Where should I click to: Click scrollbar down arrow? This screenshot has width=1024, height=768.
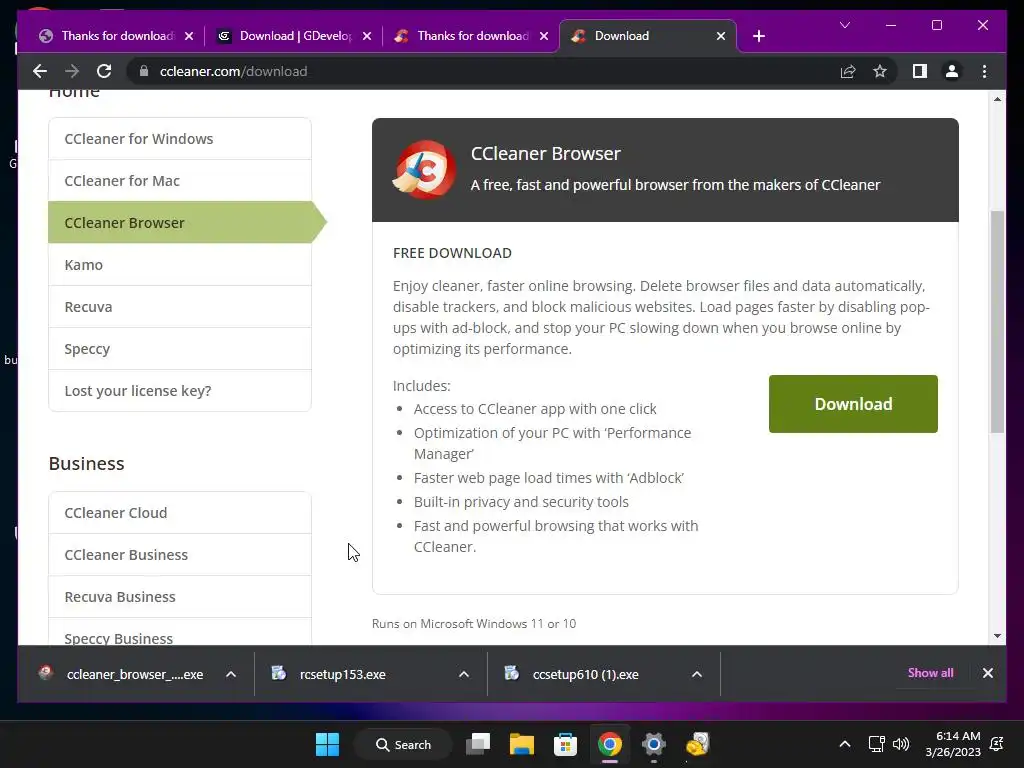tap(997, 635)
